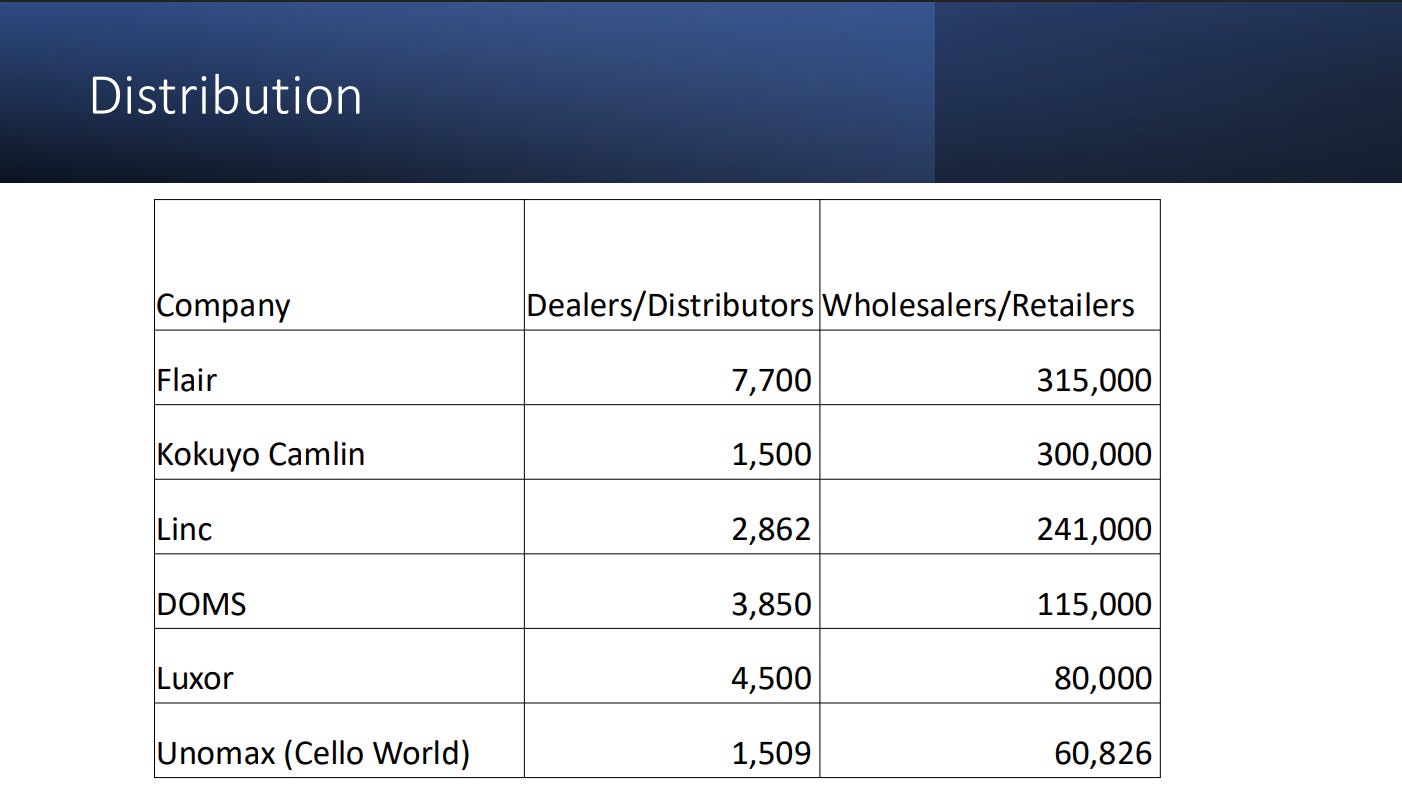
Task: Click the 'Unomax (Cello World)' cell
Action: click(339, 740)
